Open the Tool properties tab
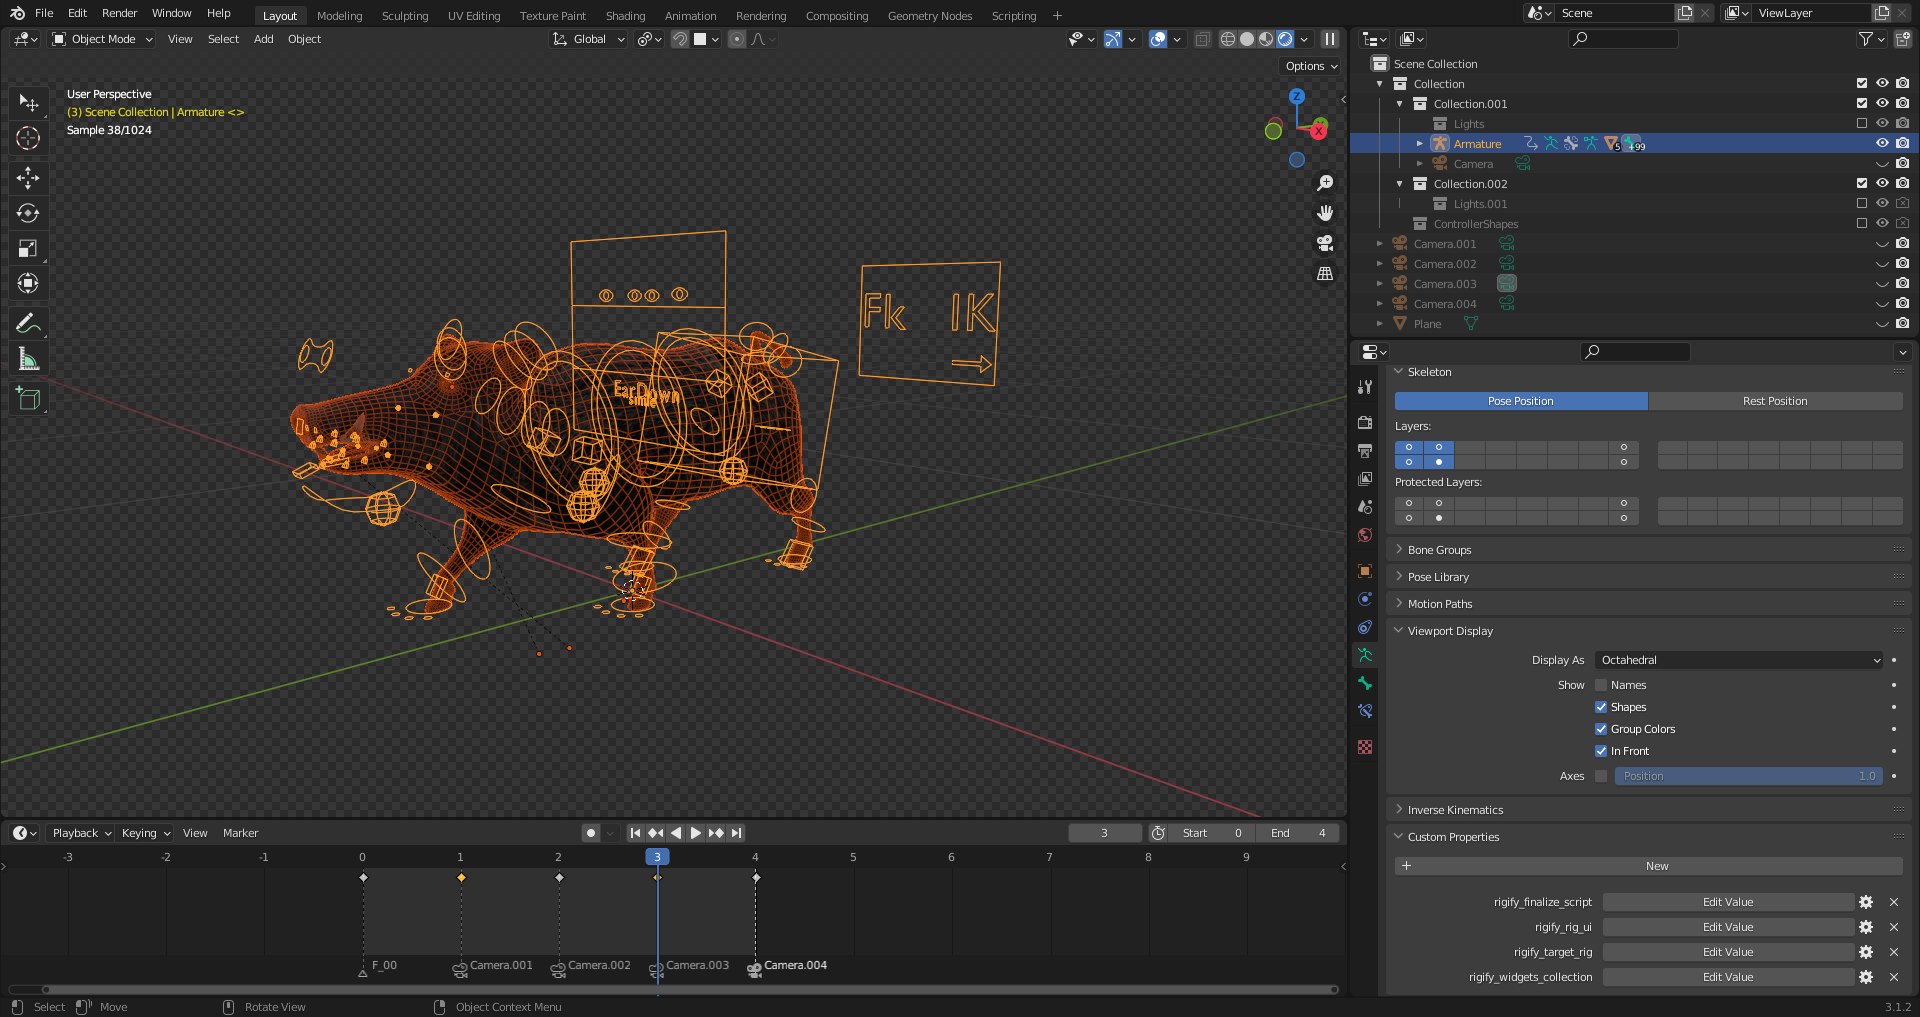This screenshot has width=1920, height=1017. 1365,387
